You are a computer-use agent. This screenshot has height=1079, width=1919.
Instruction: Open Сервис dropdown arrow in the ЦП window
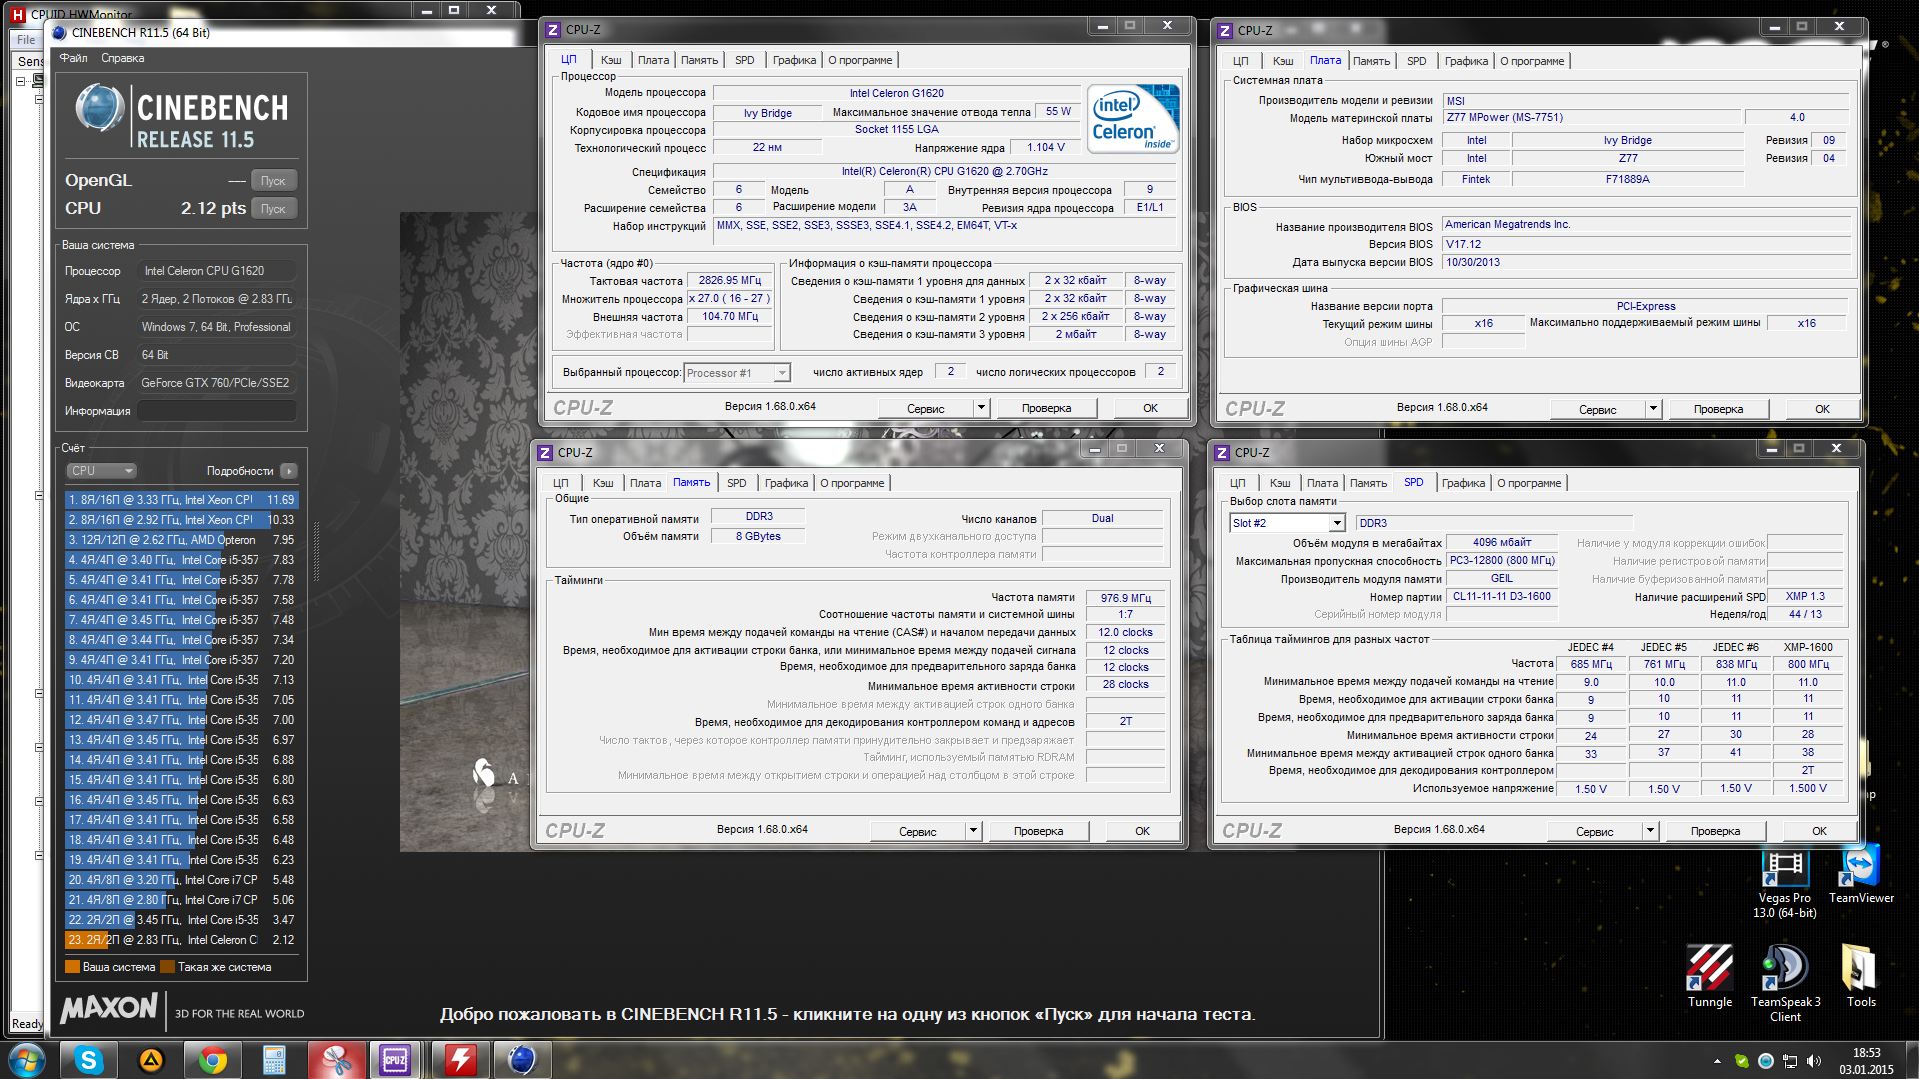tap(981, 408)
